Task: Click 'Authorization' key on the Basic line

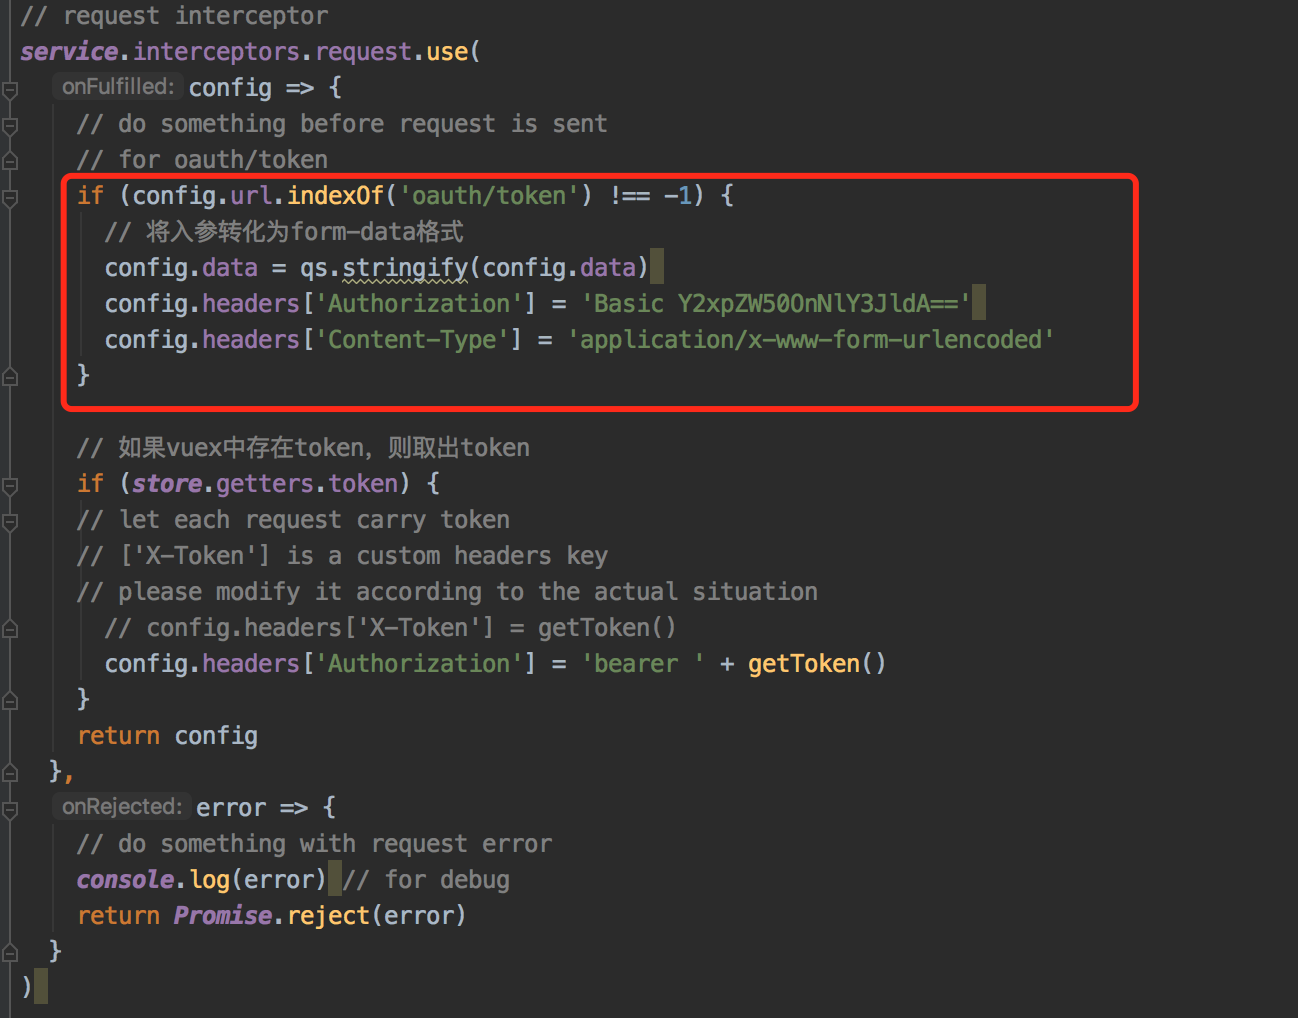Action: pos(419,304)
